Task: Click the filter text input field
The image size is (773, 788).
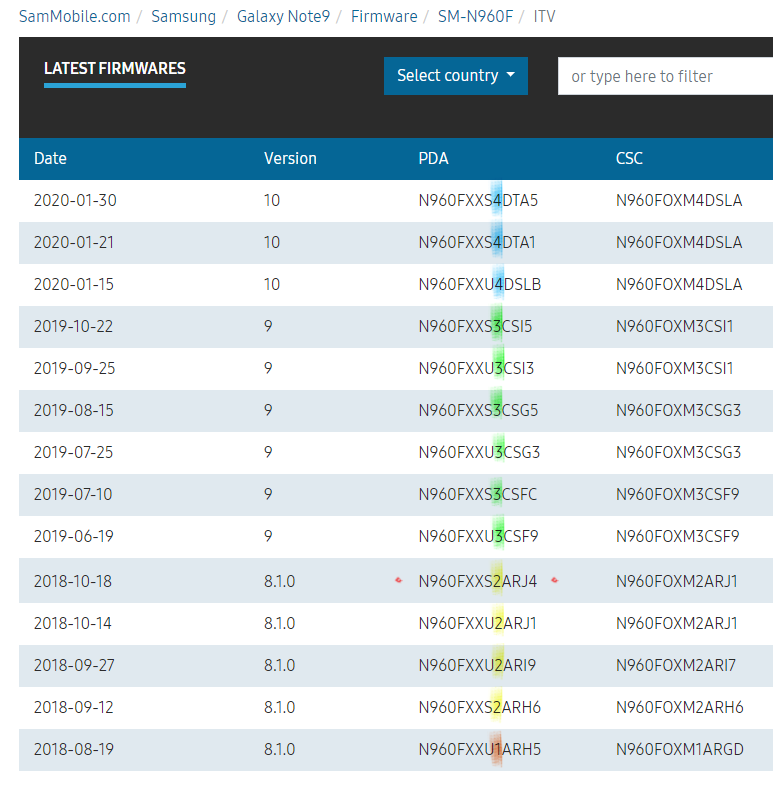Action: pyautogui.click(x=665, y=76)
